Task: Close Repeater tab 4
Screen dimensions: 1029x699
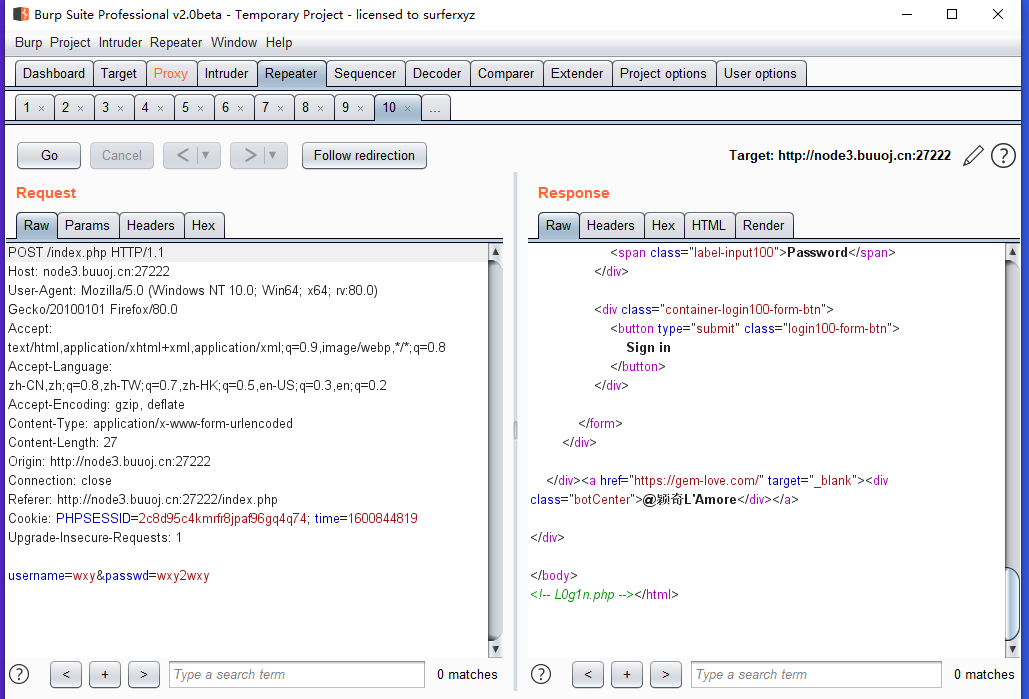Action: (x=161, y=108)
